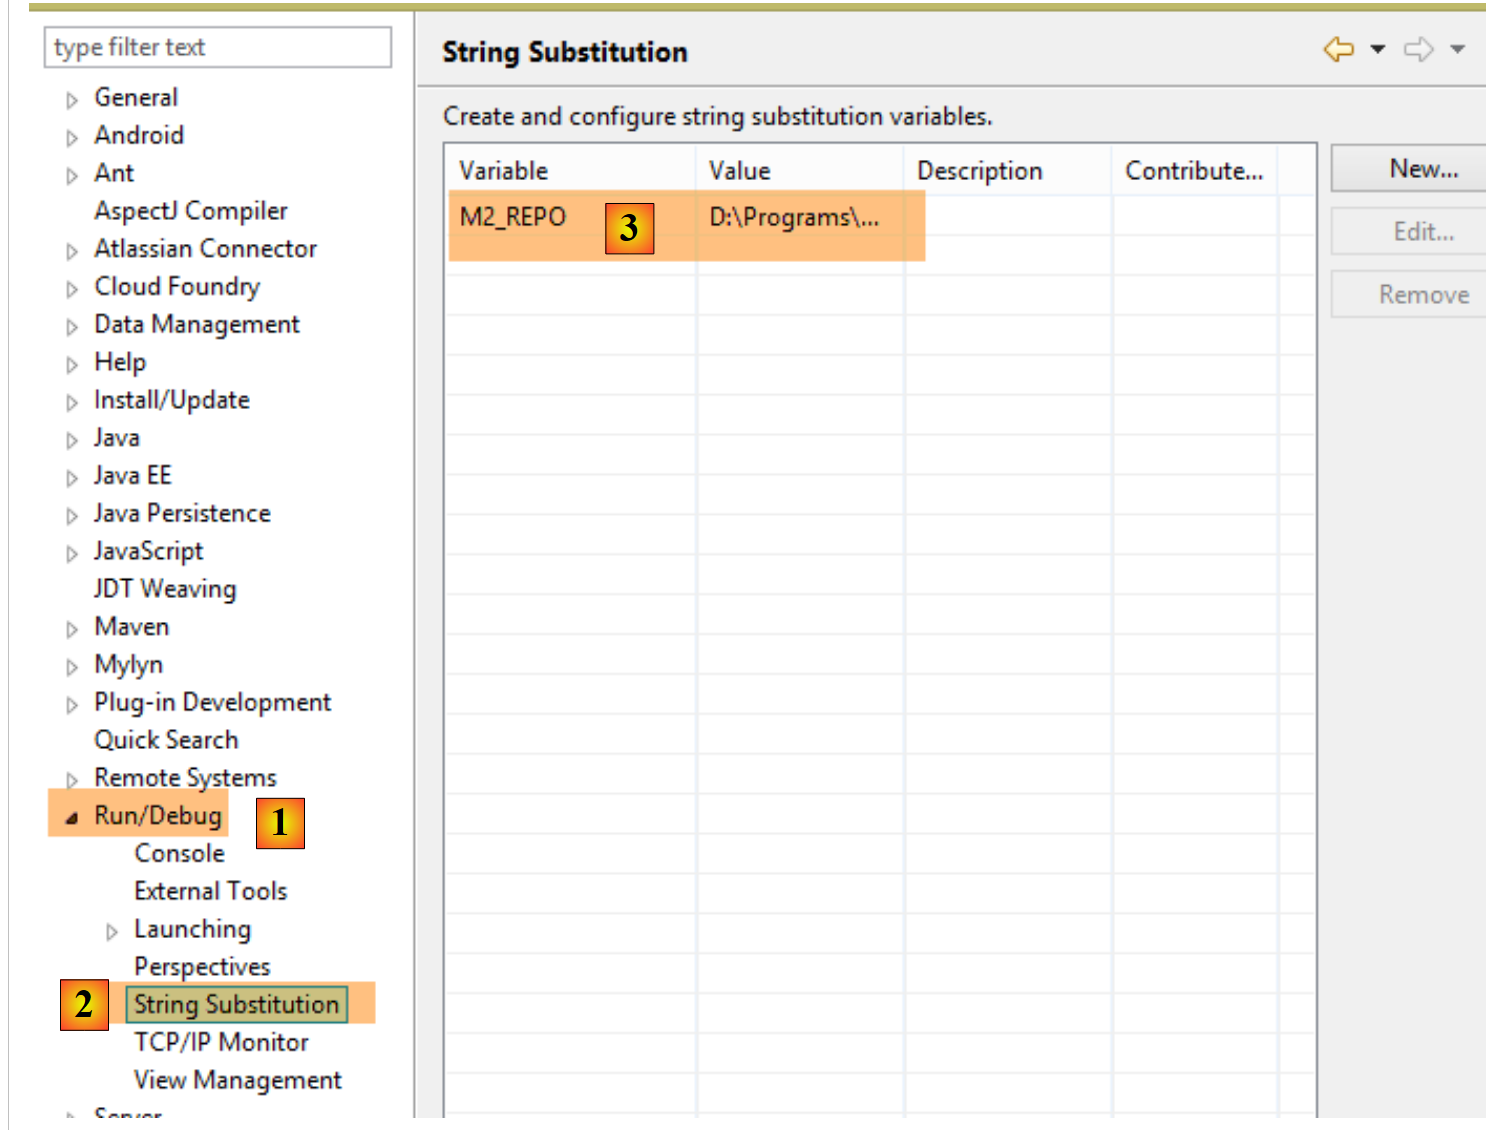Expand the Maven preferences node
1501x1130 pixels.
(71, 629)
